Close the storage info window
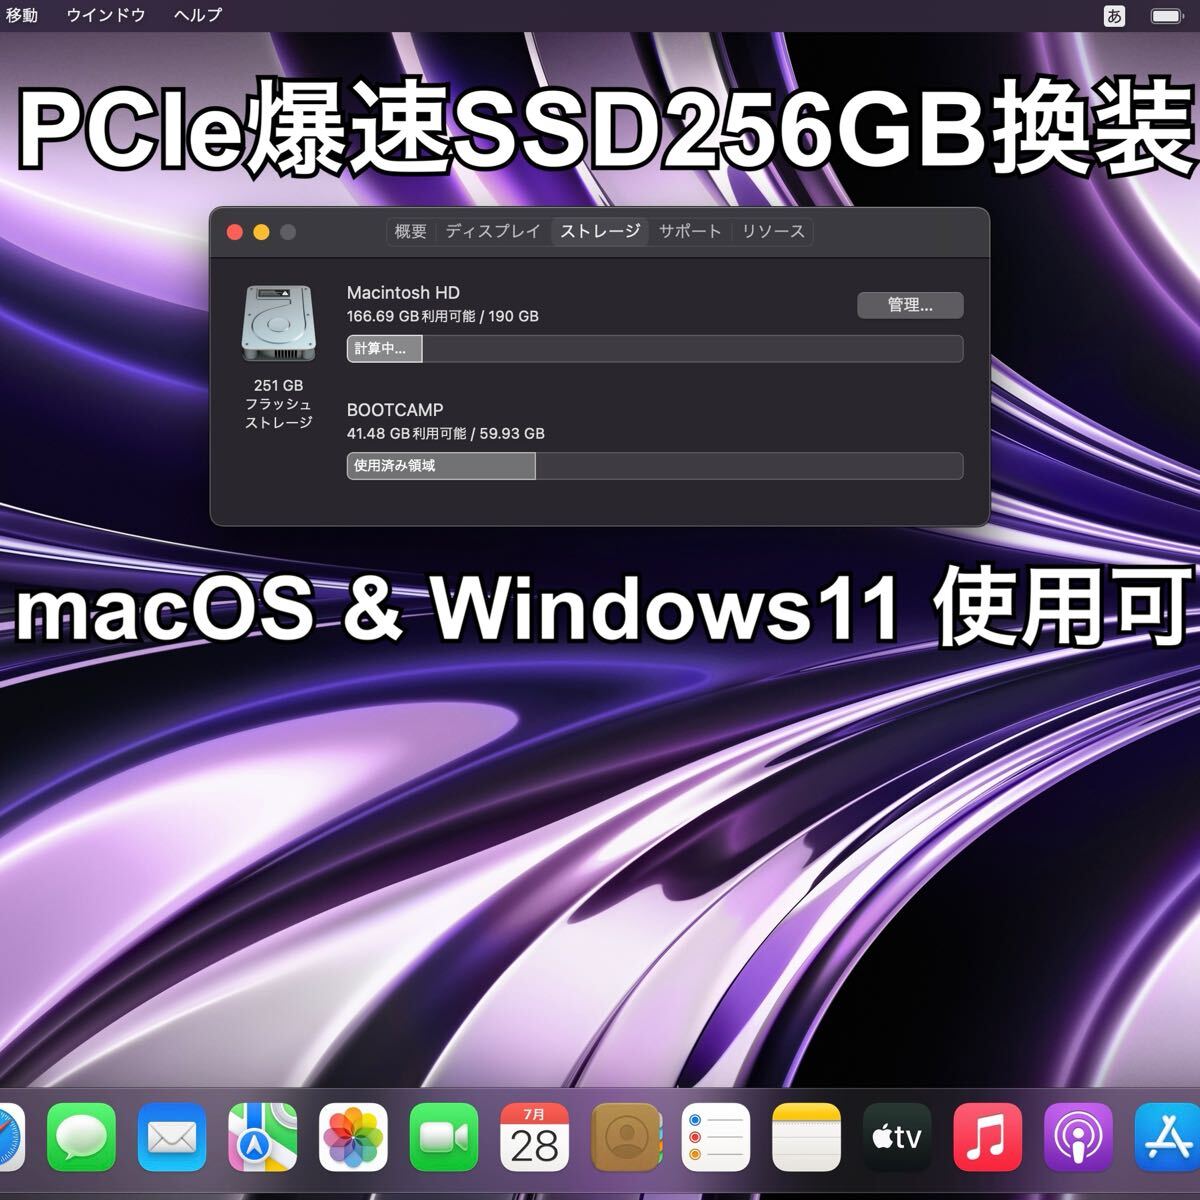 tap(235, 232)
